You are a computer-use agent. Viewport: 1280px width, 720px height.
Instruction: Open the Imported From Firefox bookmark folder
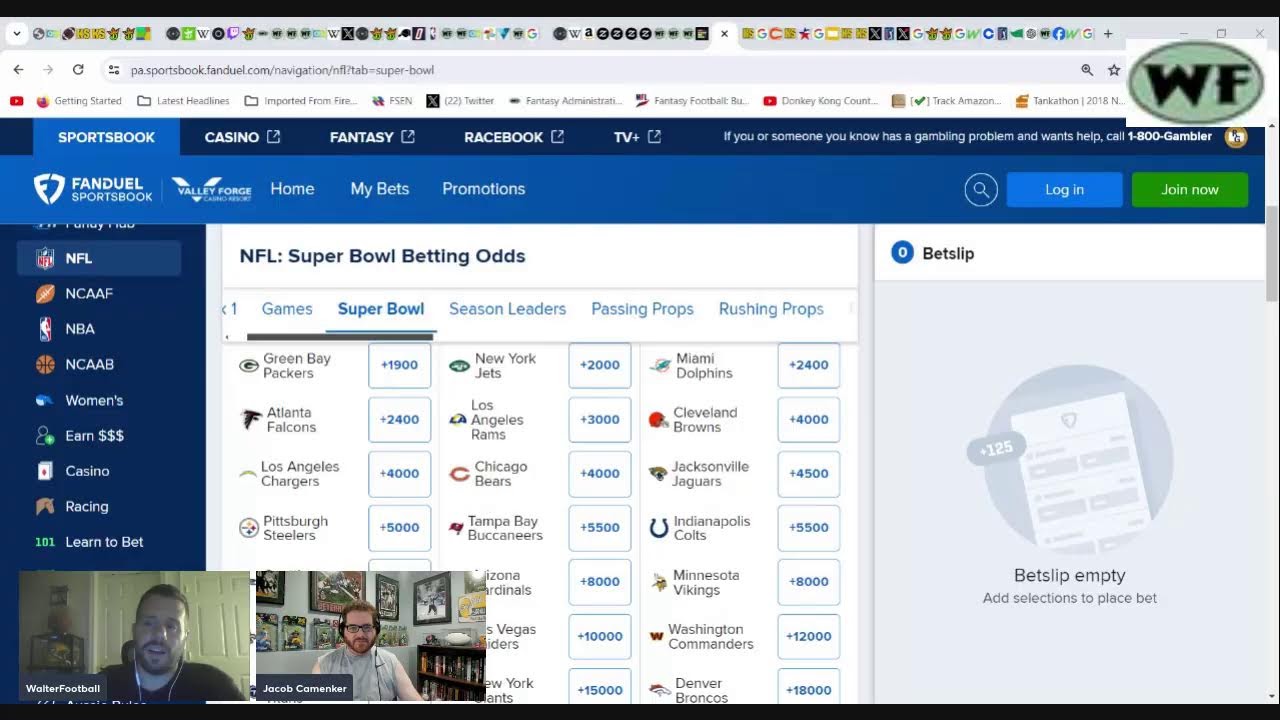(x=301, y=101)
